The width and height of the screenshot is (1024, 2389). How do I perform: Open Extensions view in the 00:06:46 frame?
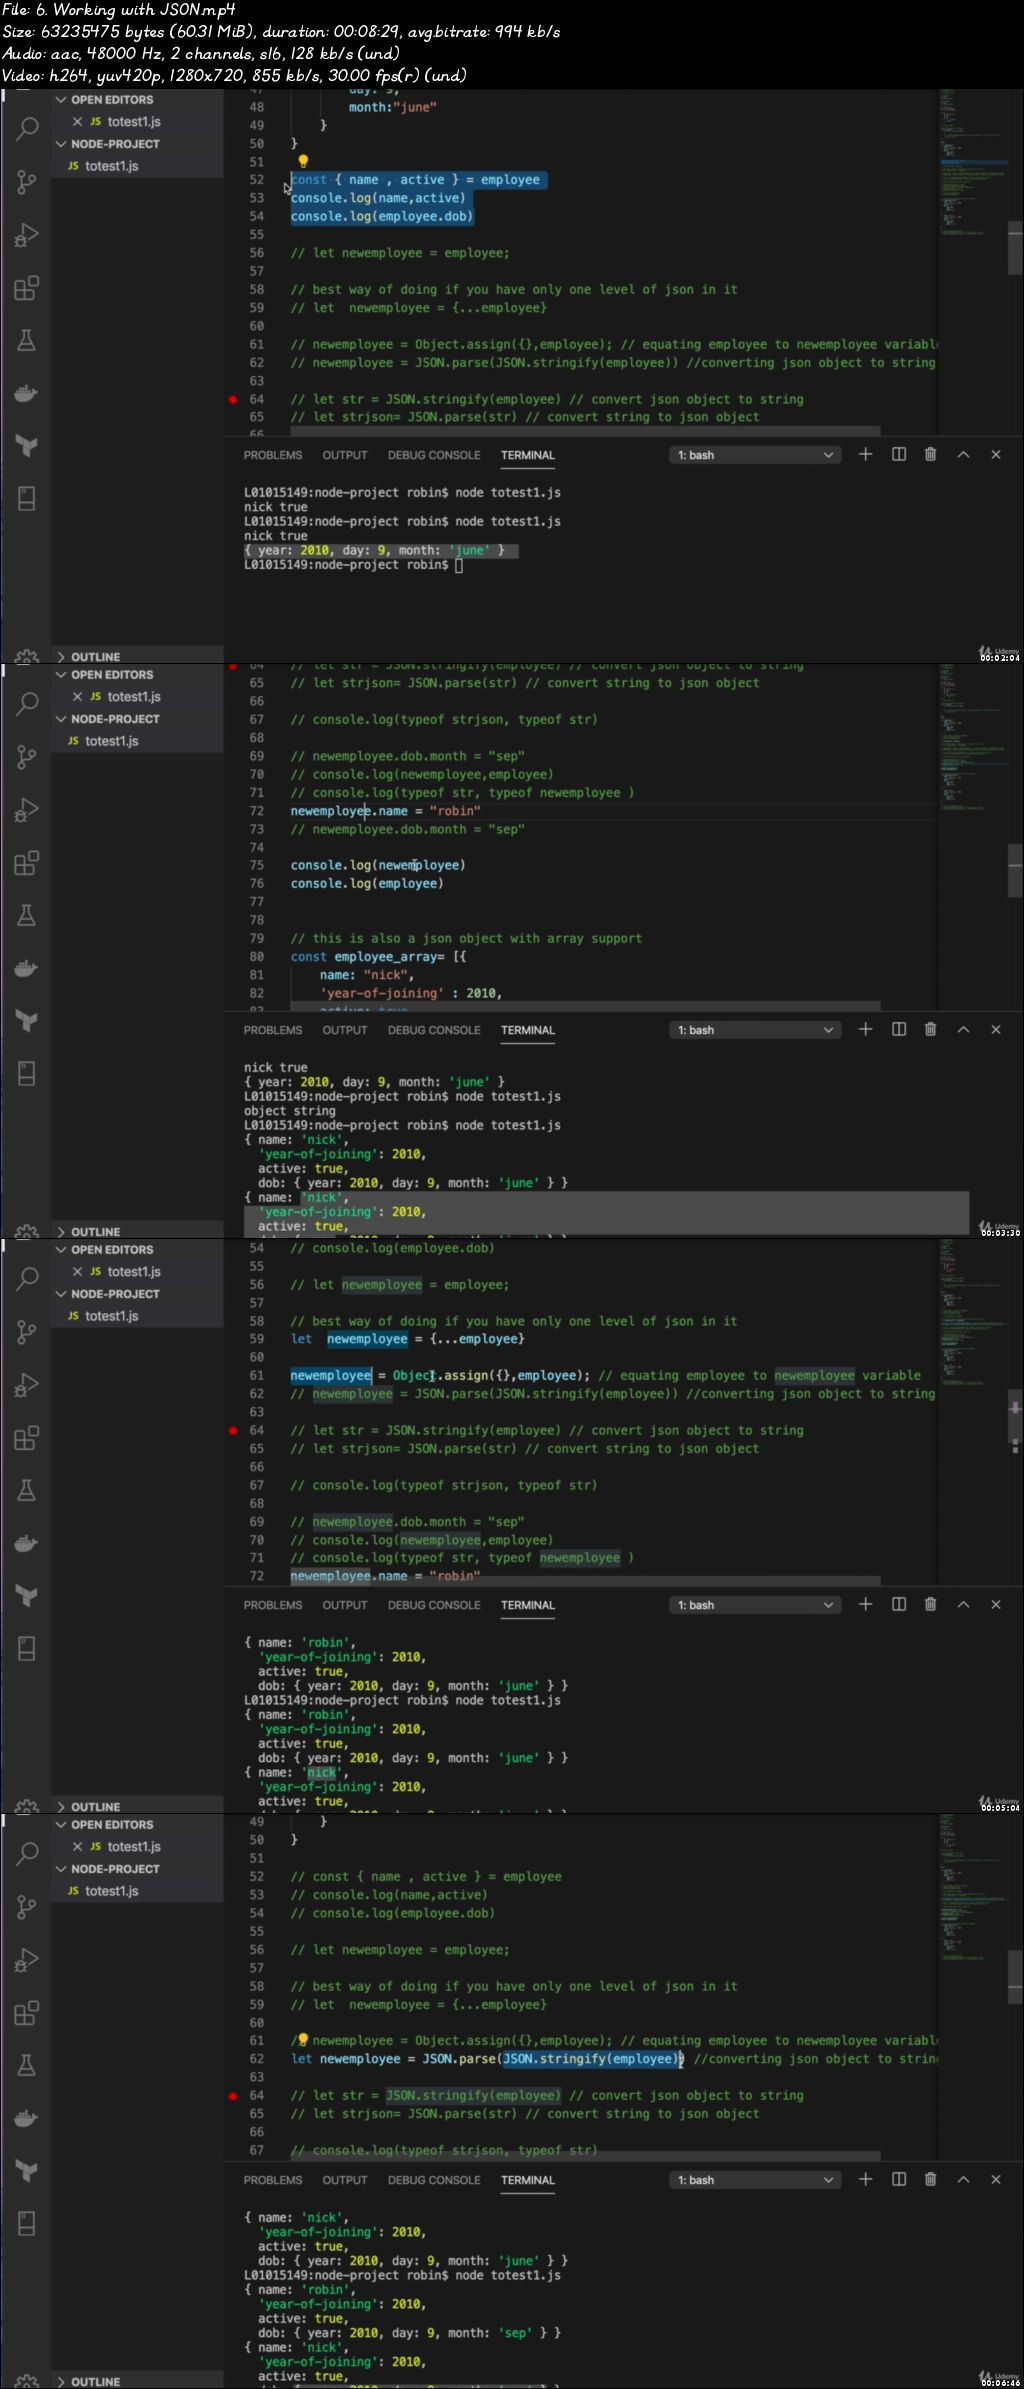tap(27, 2013)
